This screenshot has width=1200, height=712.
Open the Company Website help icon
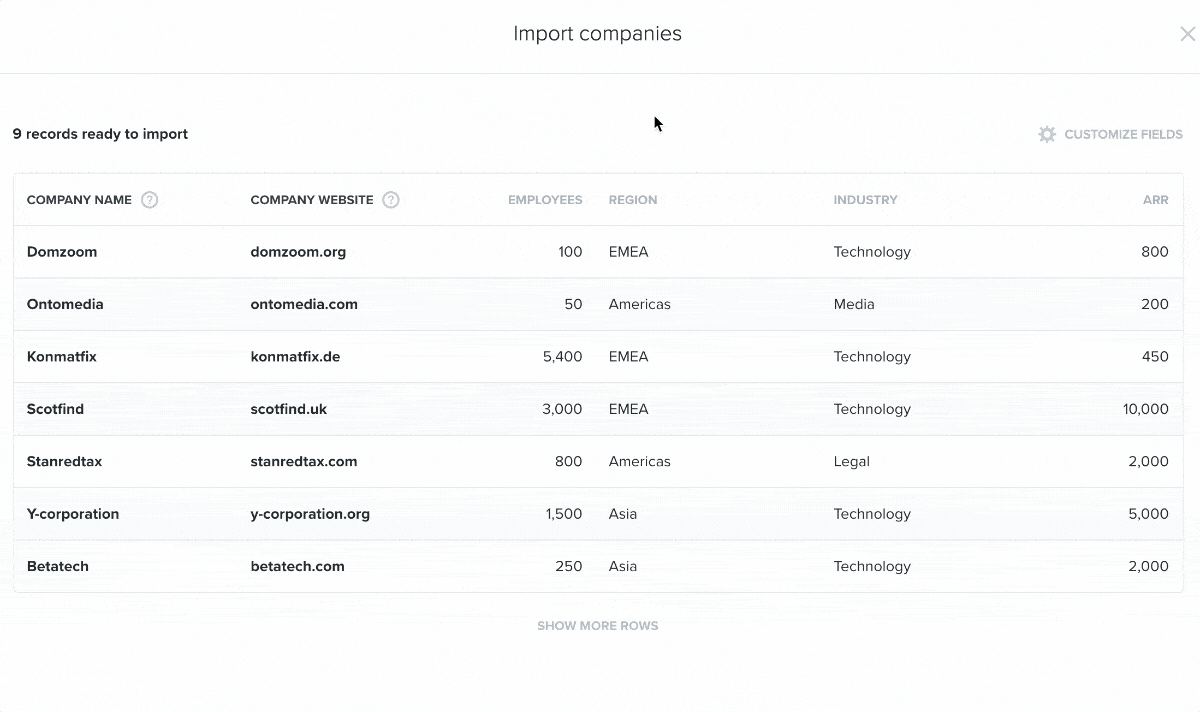pyautogui.click(x=391, y=200)
